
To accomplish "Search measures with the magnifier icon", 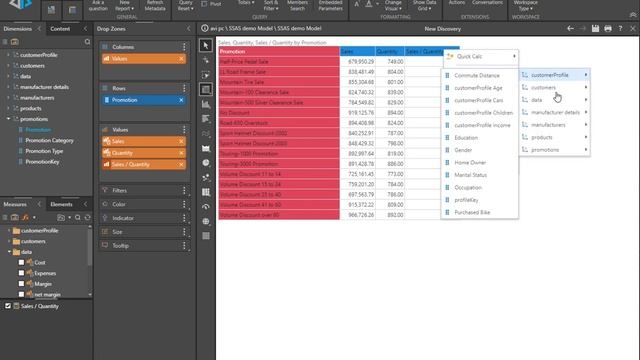I will point(78,218).
